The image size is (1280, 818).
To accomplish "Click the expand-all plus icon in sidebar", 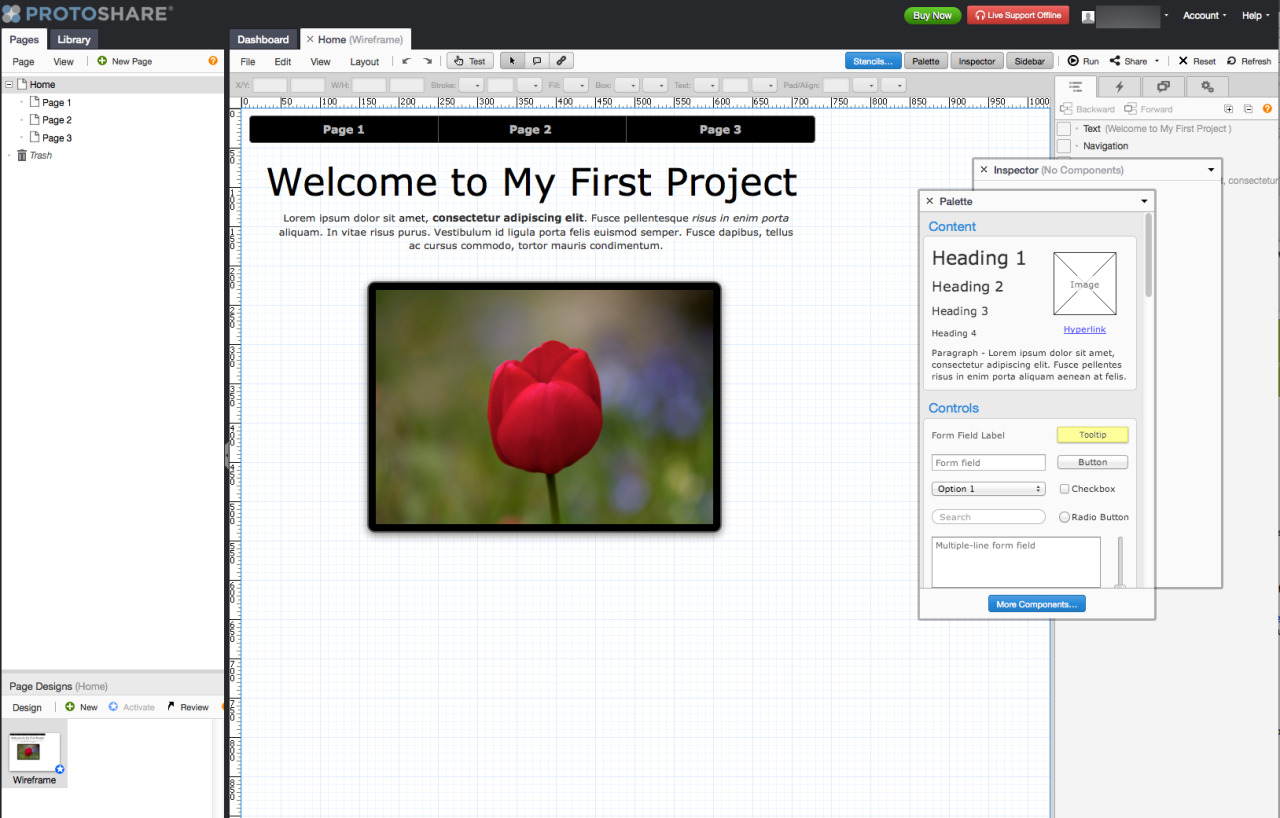I will point(1229,109).
